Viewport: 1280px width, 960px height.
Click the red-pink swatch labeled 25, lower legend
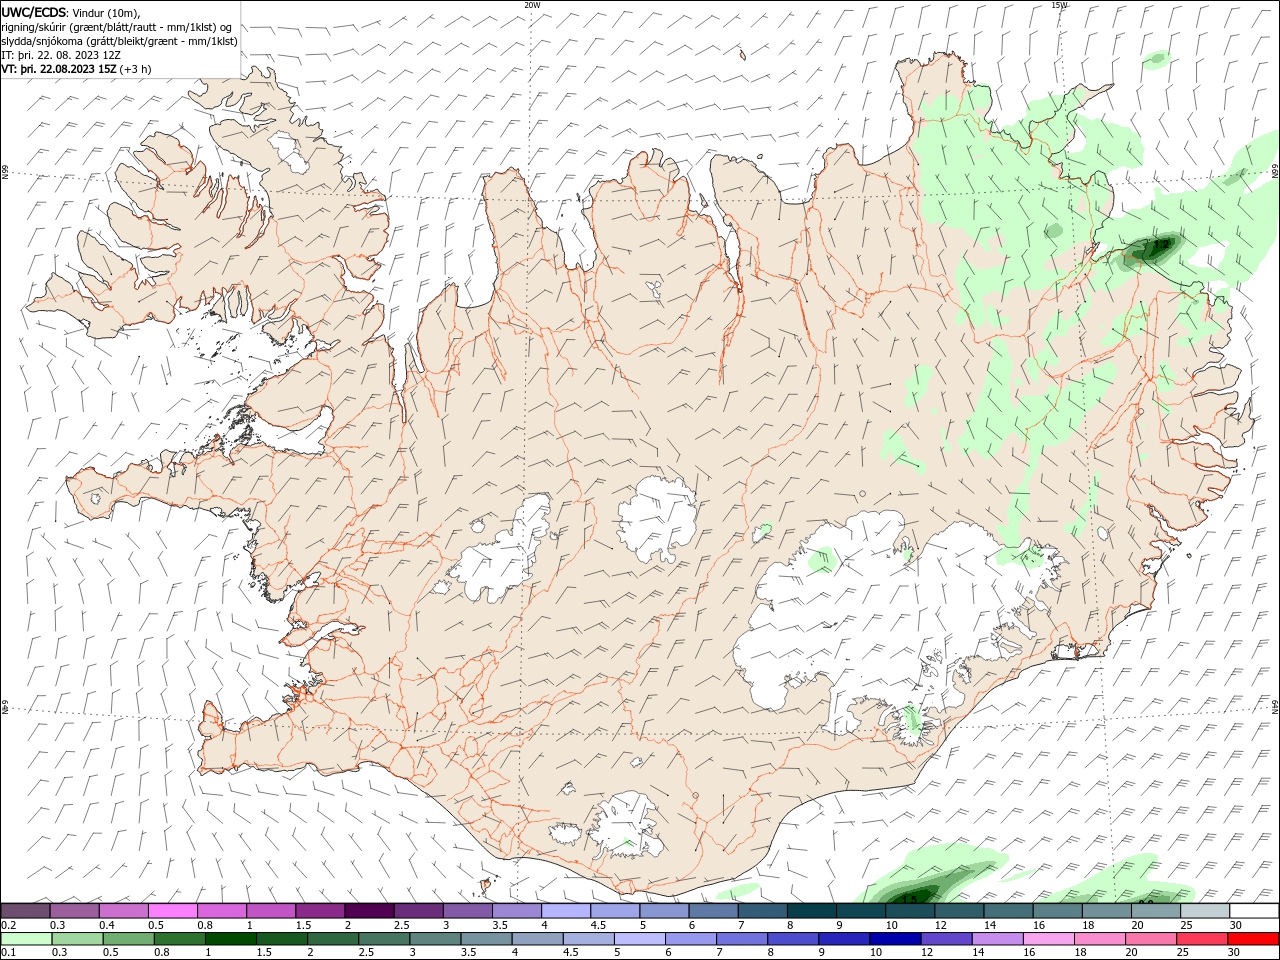click(1201, 939)
